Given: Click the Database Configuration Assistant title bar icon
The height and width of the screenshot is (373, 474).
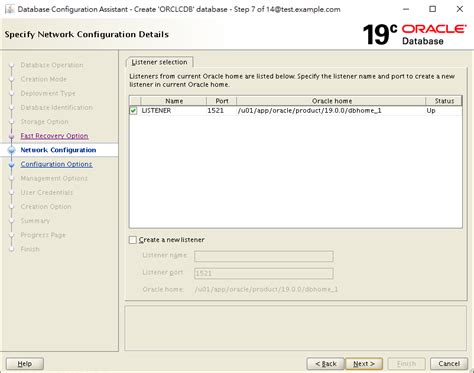Looking at the screenshot, I should [x=9, y=9].
